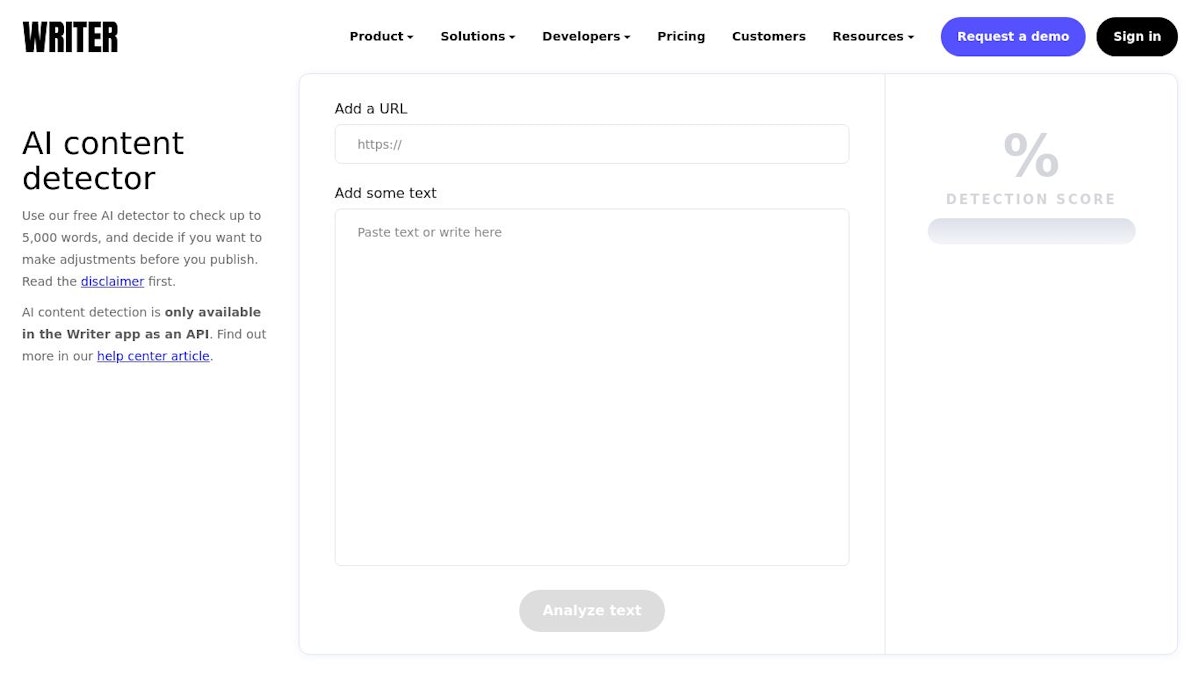Go to the Pricing page
This screenshot has height=675, width=1200.
click(x=681, y=36)
